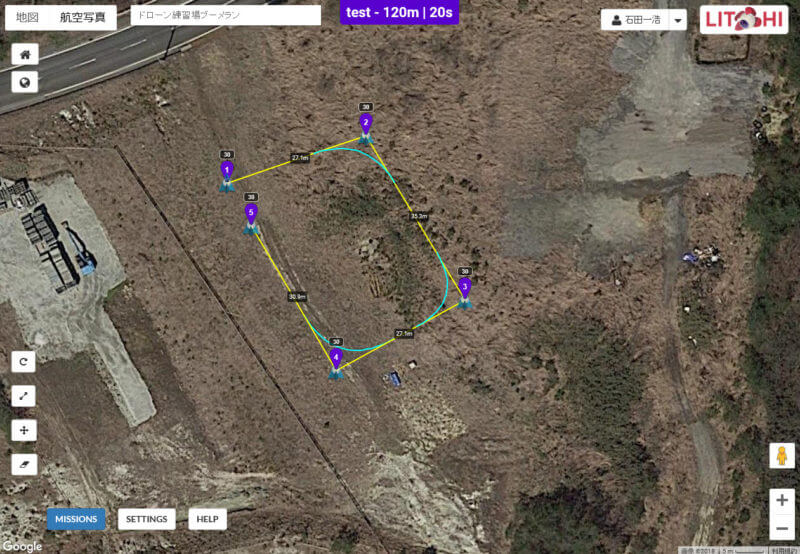Image resolution: width=800 pixels, height=554 pixels.
Task: Click the home icon button
Action: point(24,54)
